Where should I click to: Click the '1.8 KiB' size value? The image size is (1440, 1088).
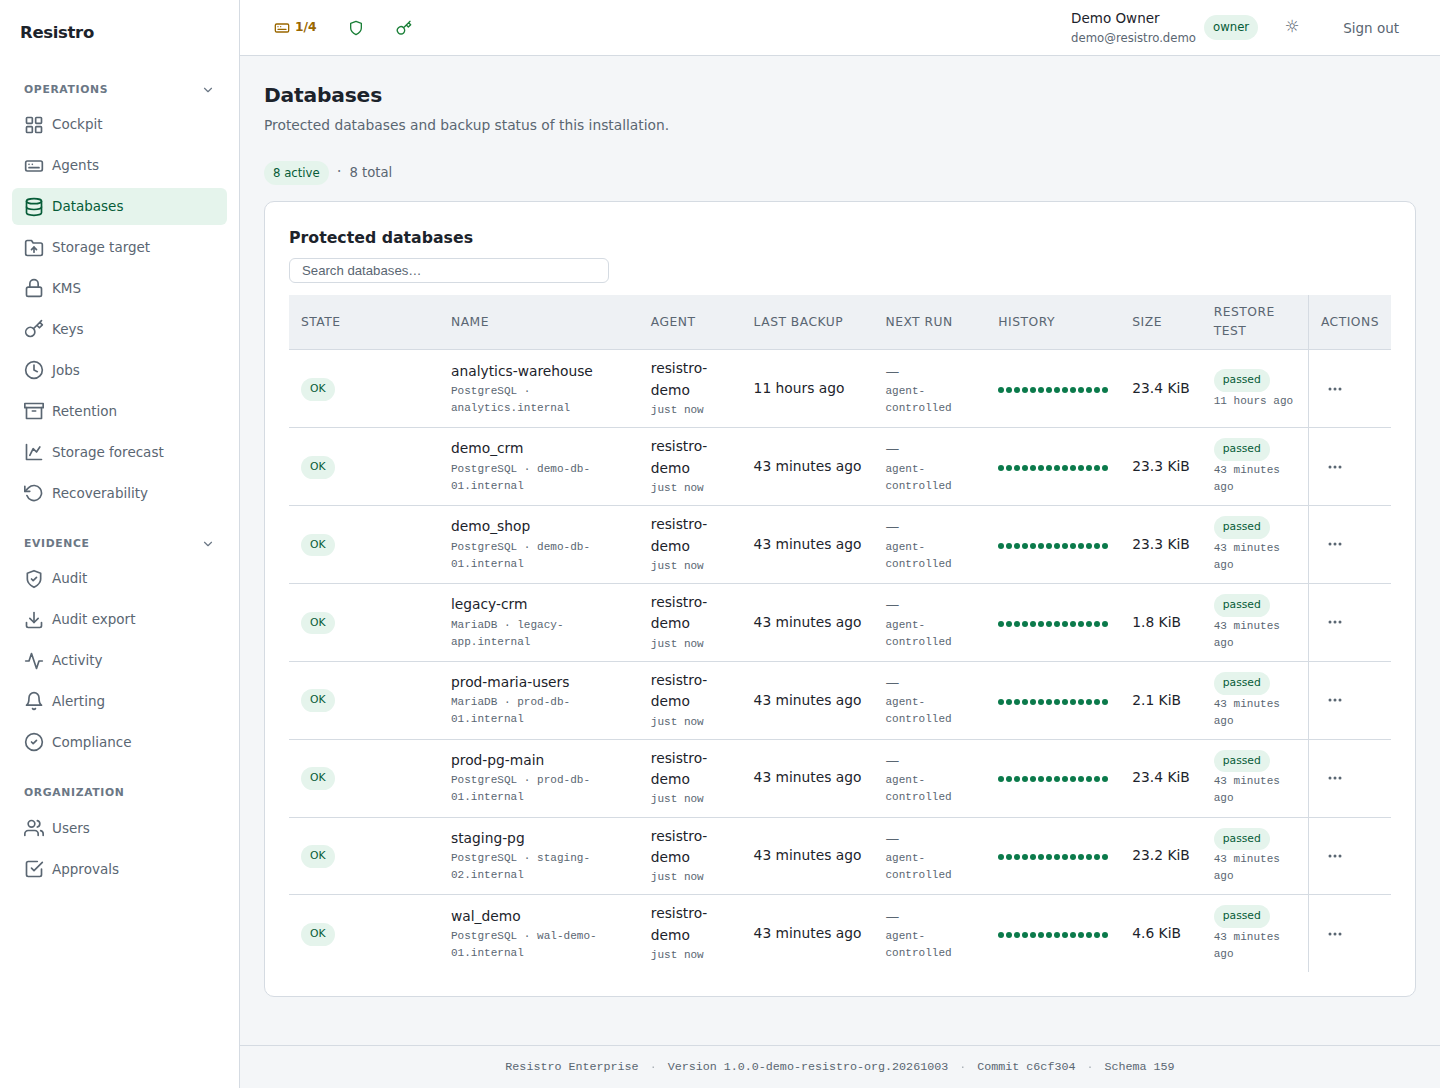point(1156,623)
